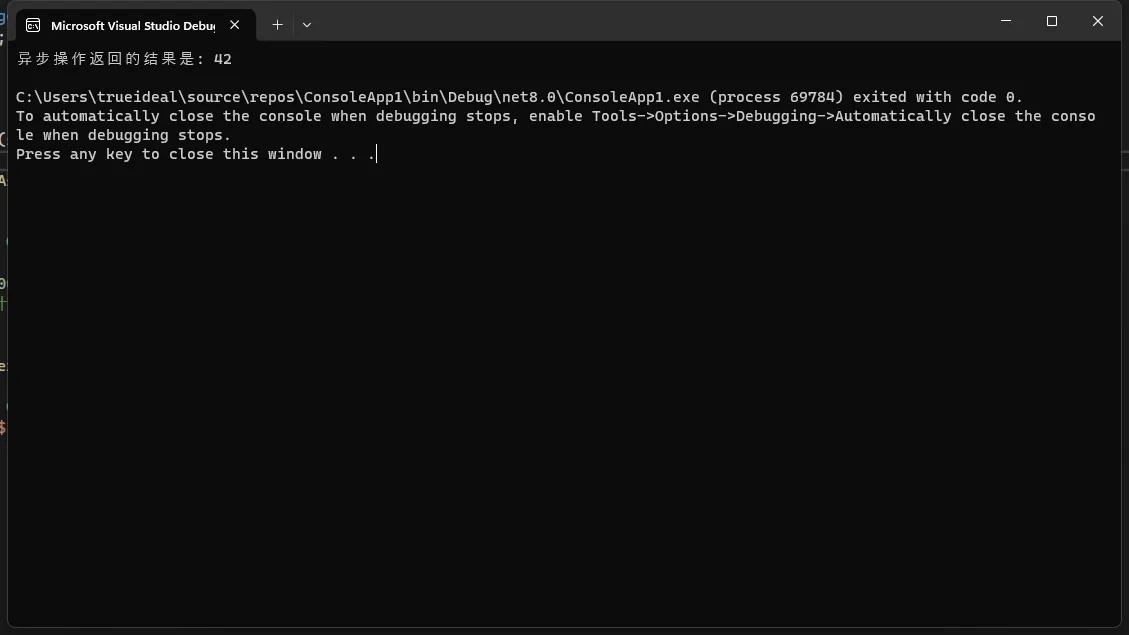The image size is (1129, 635).
Task: Click the ConsoleApp1.exe filename in the path
Action: [631, 97]
